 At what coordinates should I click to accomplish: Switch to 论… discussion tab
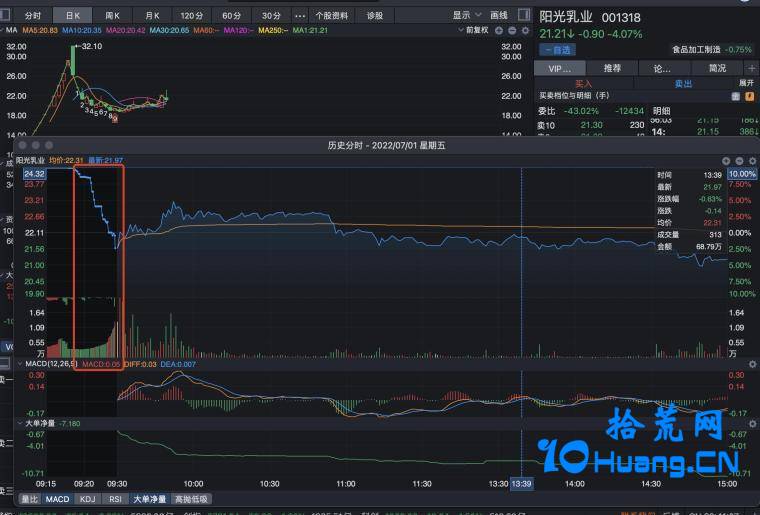tap(662, 68)
